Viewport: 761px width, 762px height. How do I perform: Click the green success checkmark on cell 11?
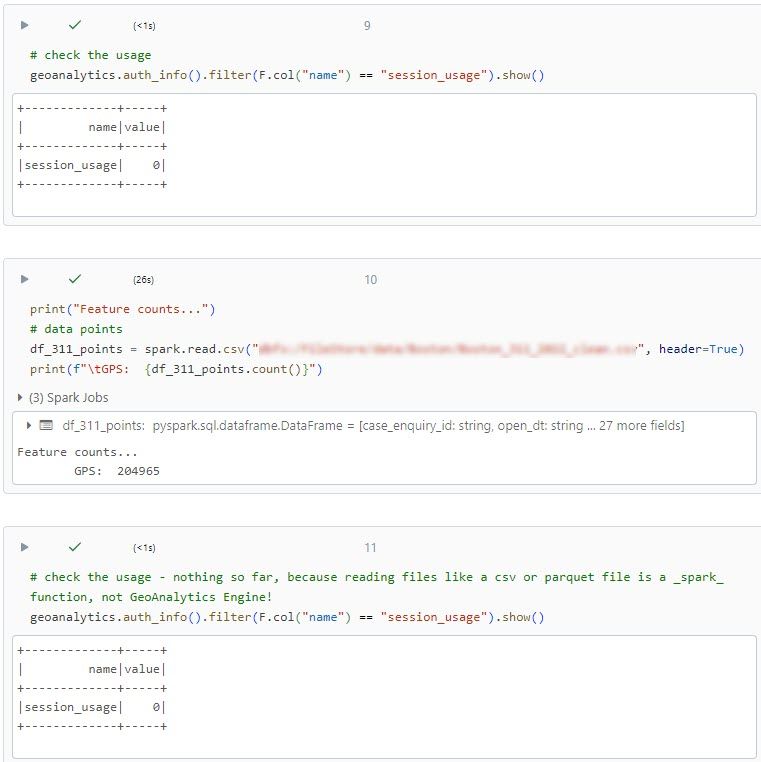(x=75, y=547)
